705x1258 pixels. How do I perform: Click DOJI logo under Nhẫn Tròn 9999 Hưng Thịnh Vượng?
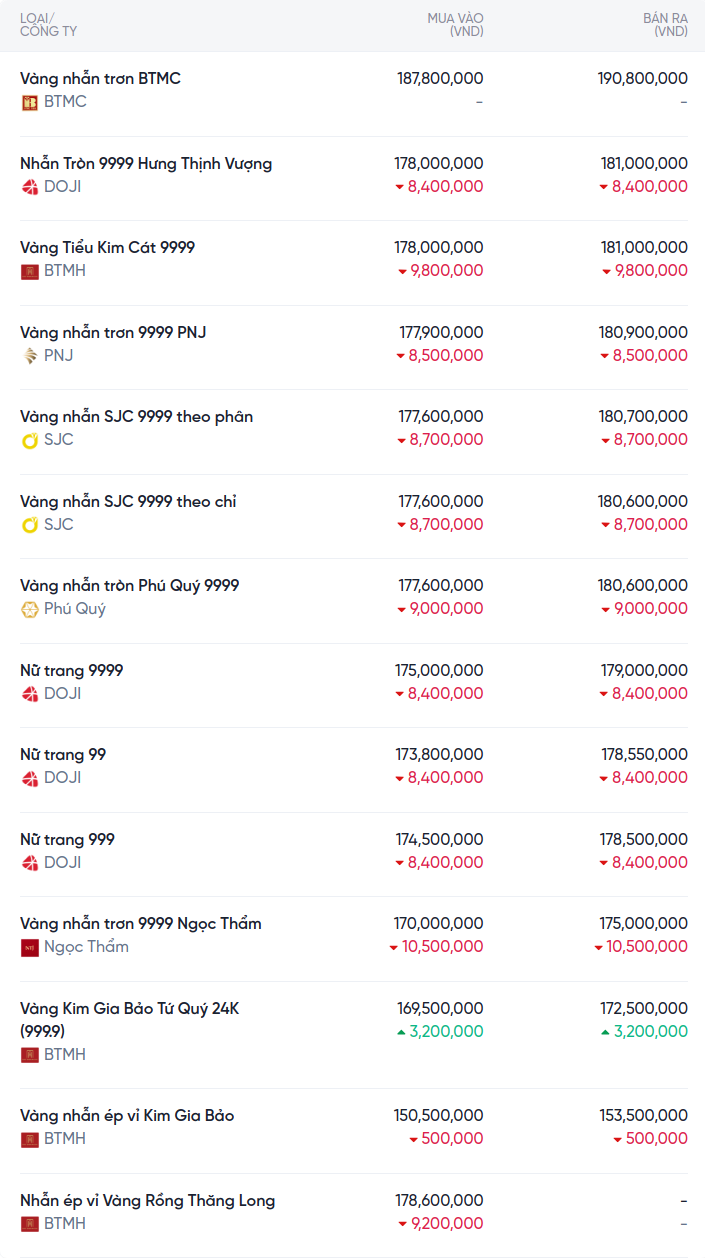click(30, 187)
